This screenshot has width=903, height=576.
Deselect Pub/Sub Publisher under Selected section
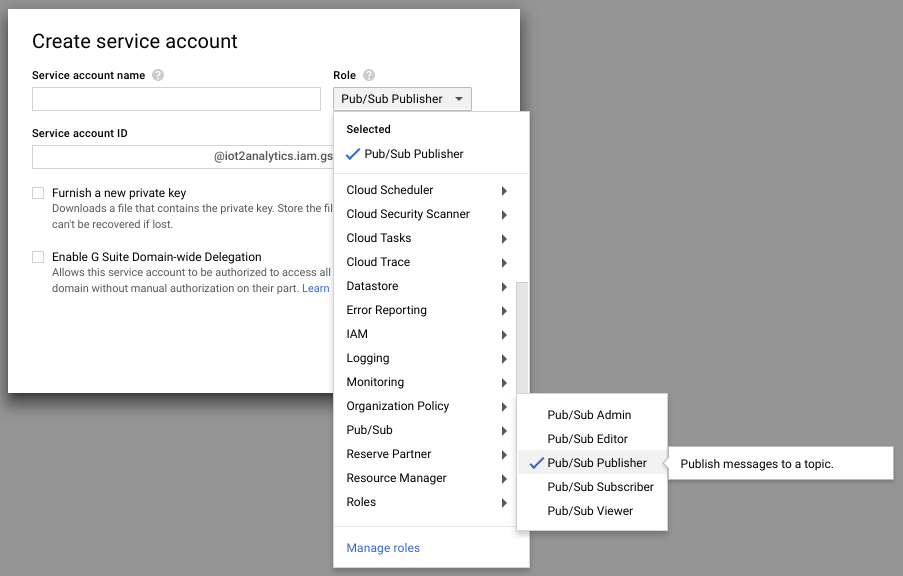pos(405,154)
